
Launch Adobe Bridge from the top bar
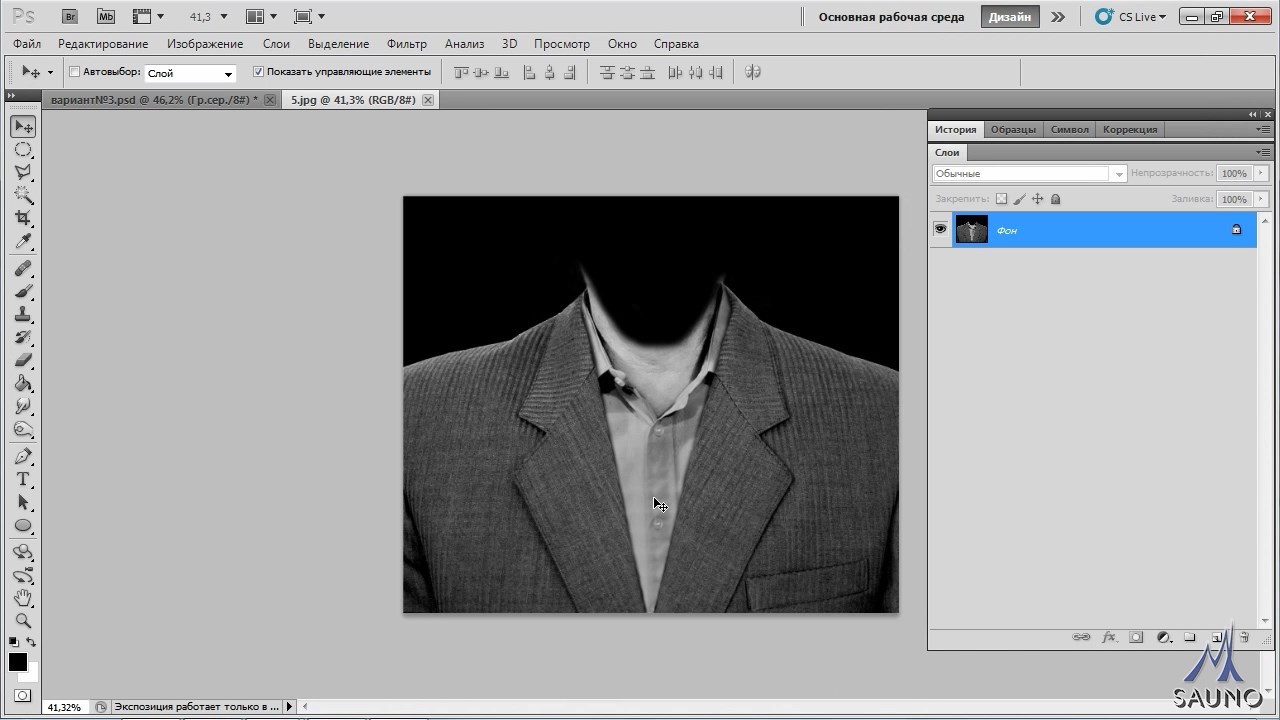(x=69, y=17)
